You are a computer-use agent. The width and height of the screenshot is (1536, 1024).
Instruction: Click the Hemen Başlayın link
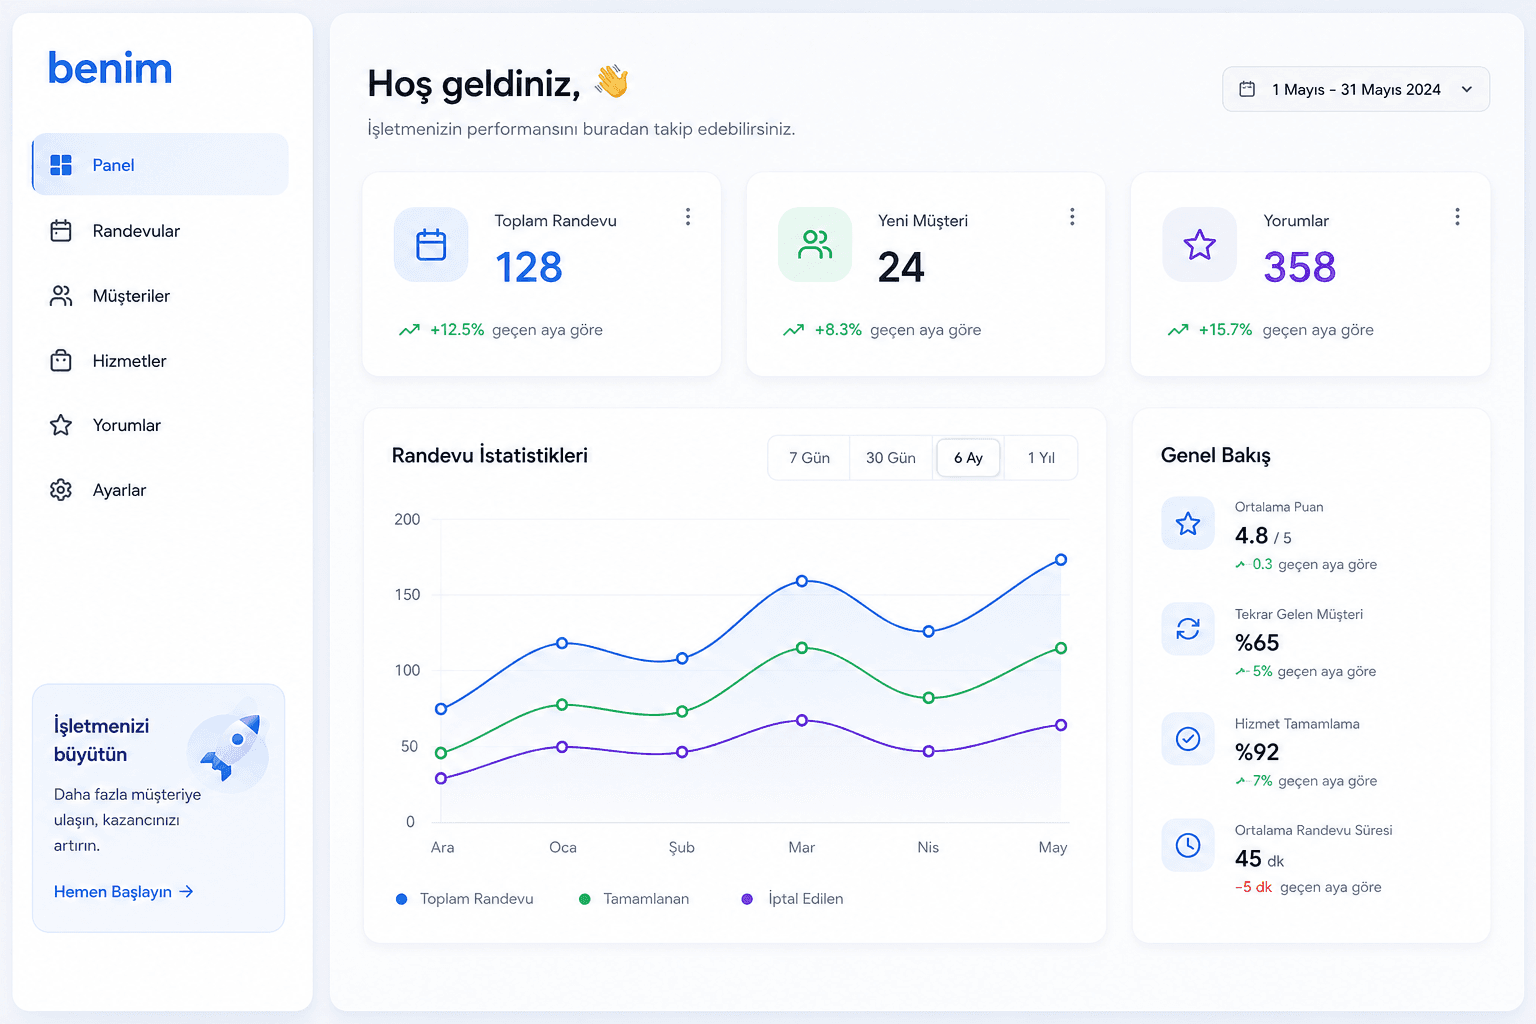click(x=123, y=892)
